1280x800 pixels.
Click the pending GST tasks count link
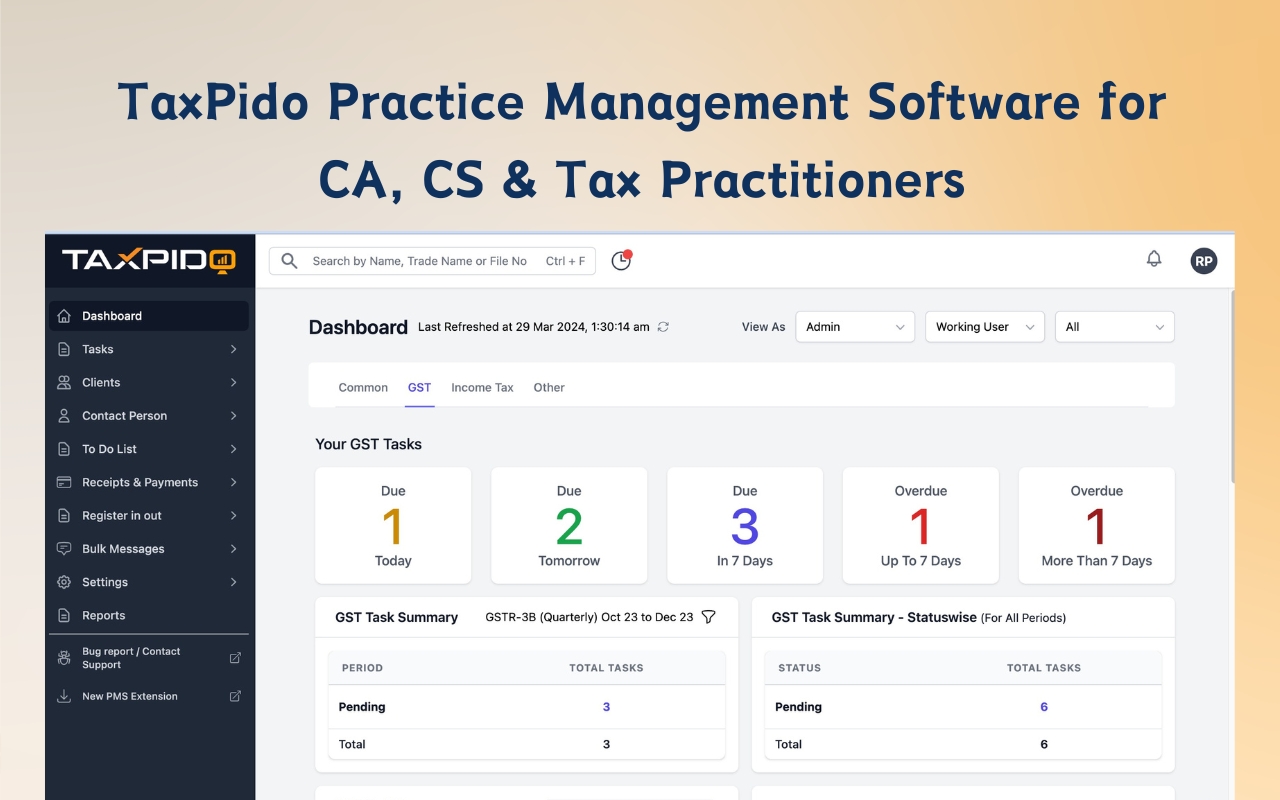pyautogui.click(x=606, y=707)
